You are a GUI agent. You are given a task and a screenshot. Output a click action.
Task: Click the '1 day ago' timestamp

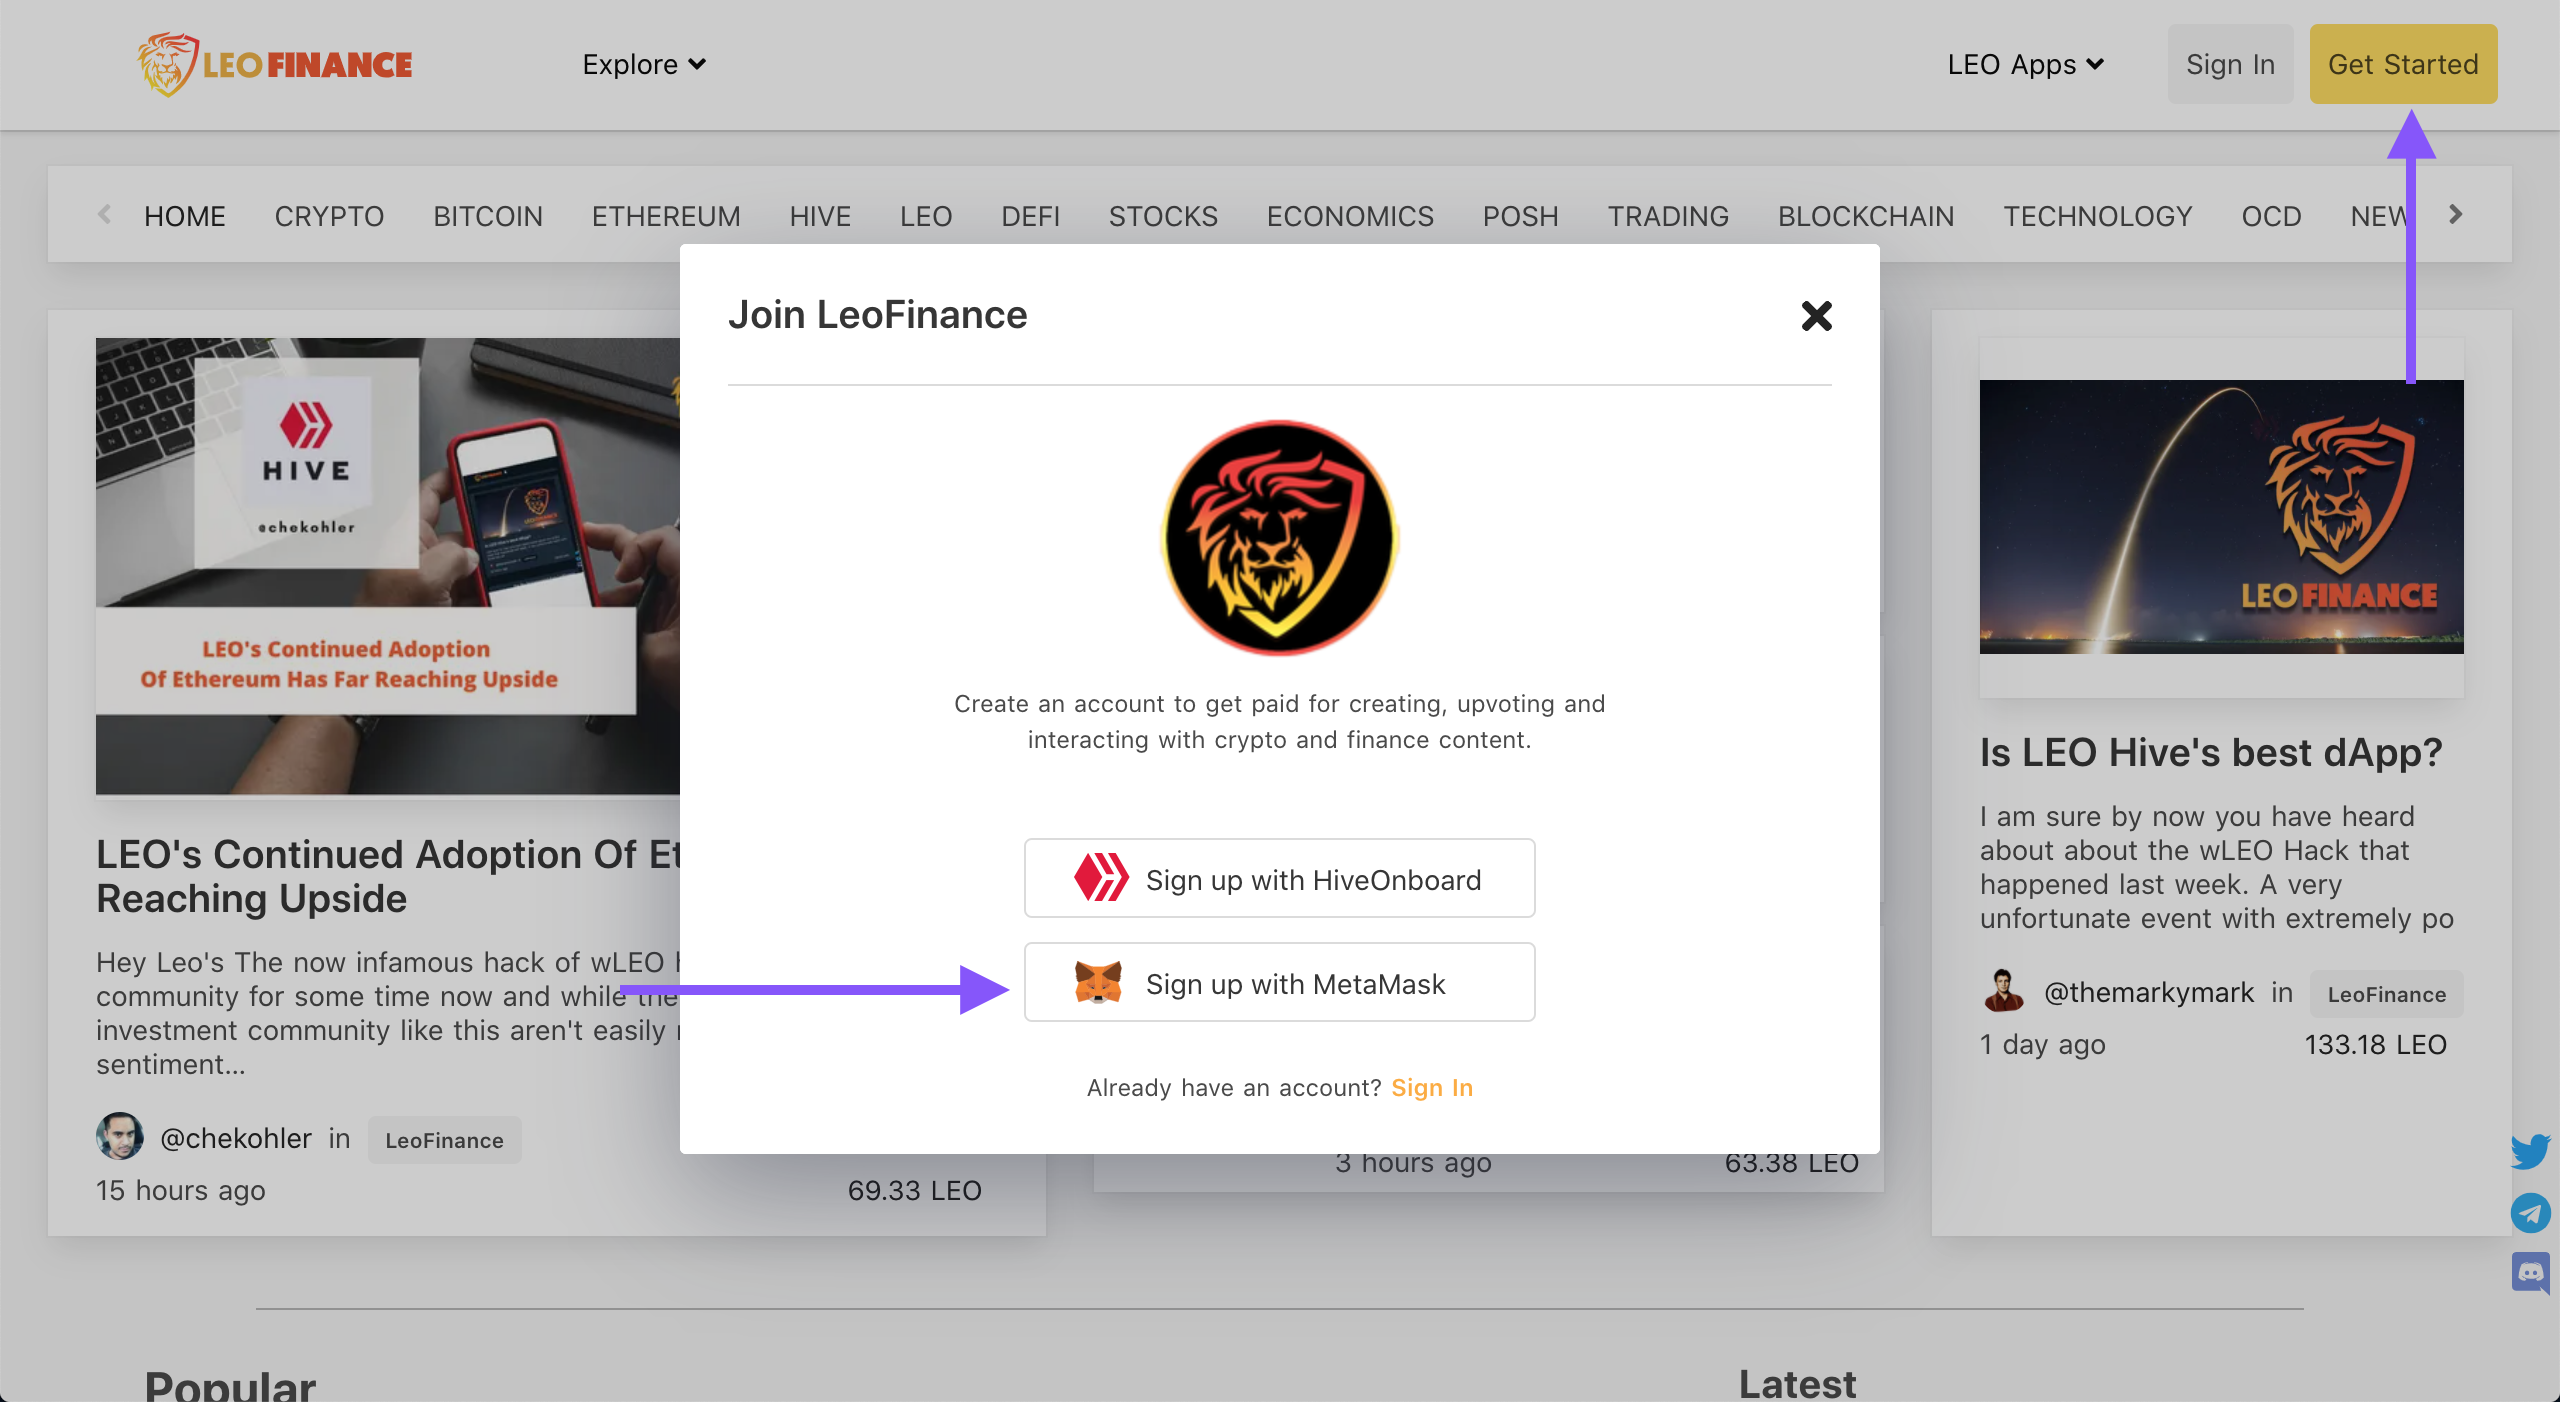click(2043, 1044)
